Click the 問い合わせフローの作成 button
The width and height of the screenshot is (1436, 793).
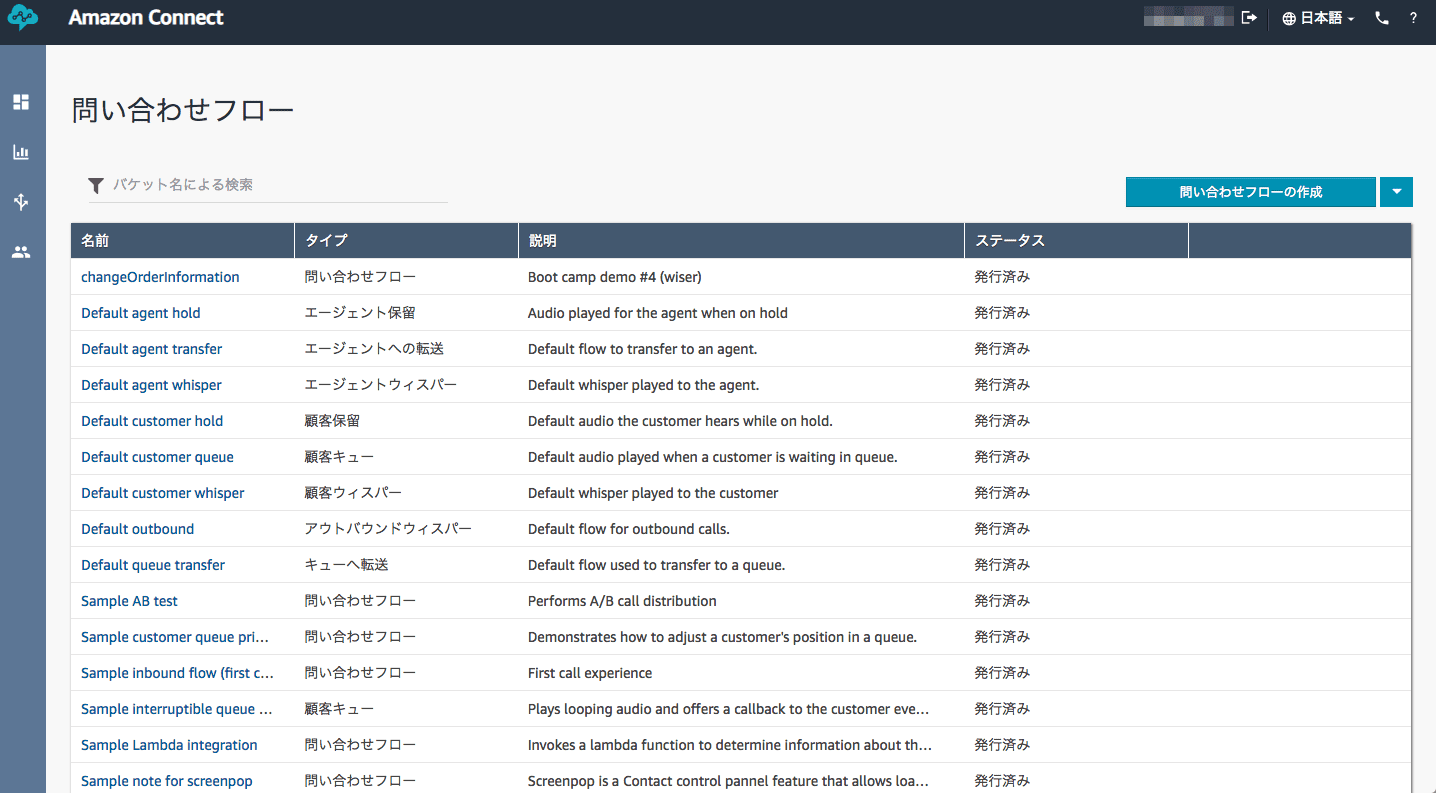pyautogui.click(x=1251, y=192)
